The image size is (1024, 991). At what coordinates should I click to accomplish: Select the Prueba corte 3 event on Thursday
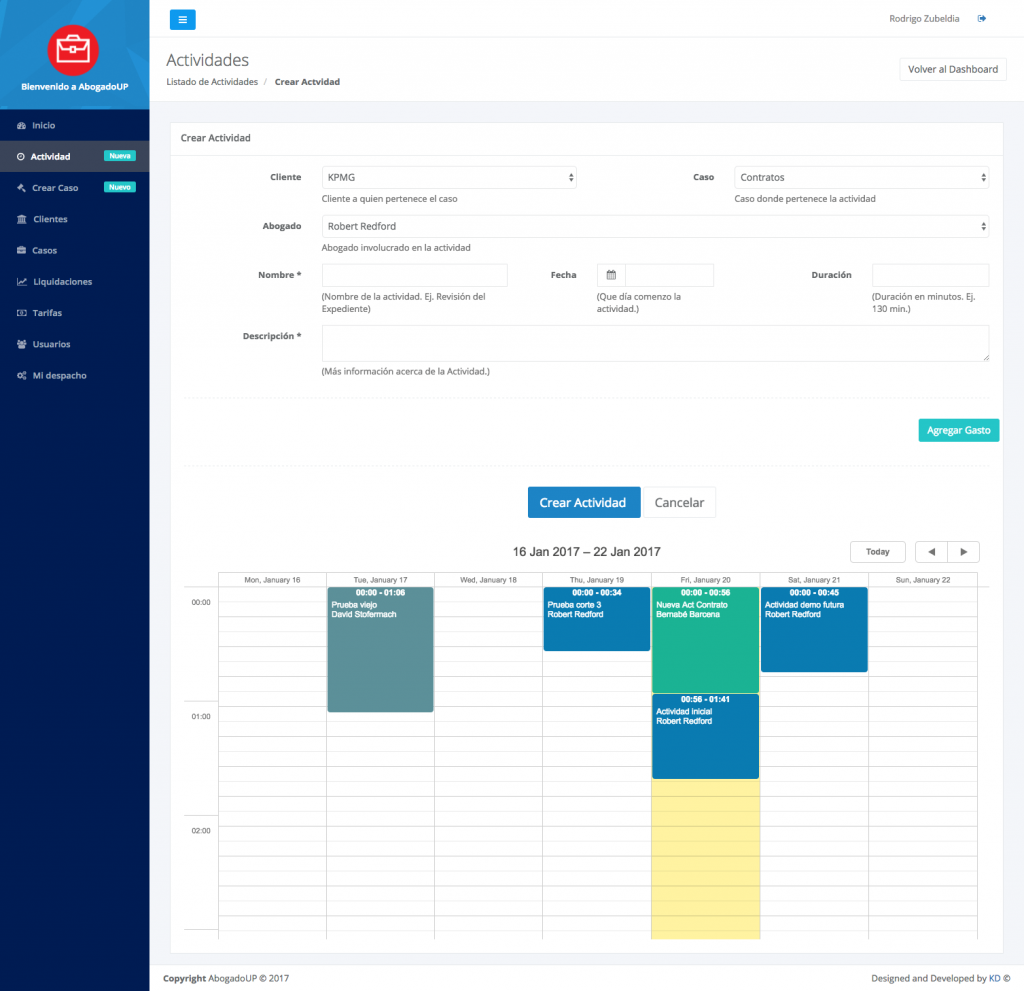tap(597, 619)
